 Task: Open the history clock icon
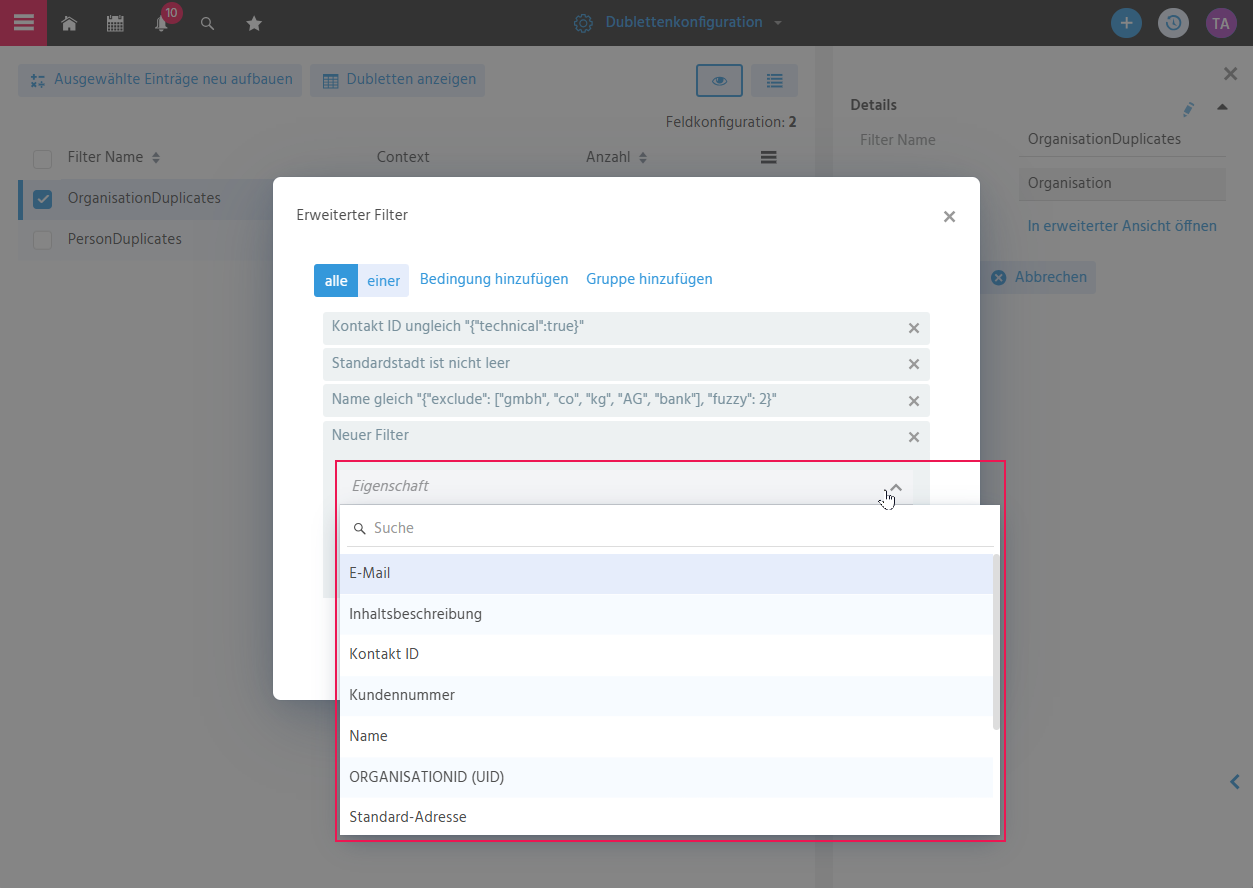tap(1173, 23)
